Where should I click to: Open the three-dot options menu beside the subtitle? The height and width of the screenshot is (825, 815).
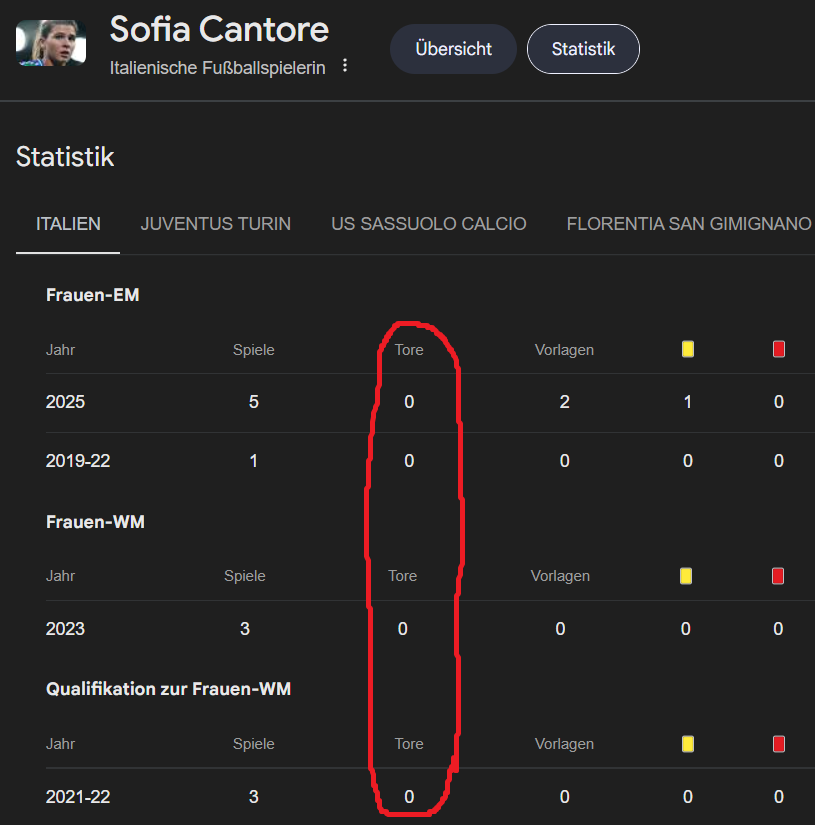coord(345,66)
